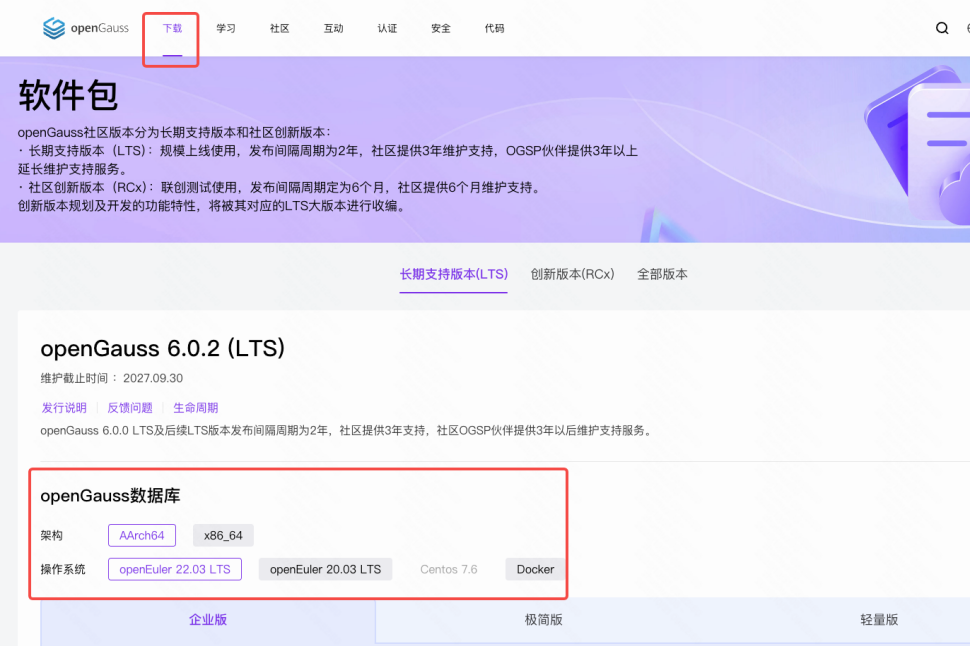
Task: Switch to 企业版 edition tab
Action: (x=208, y=620)
